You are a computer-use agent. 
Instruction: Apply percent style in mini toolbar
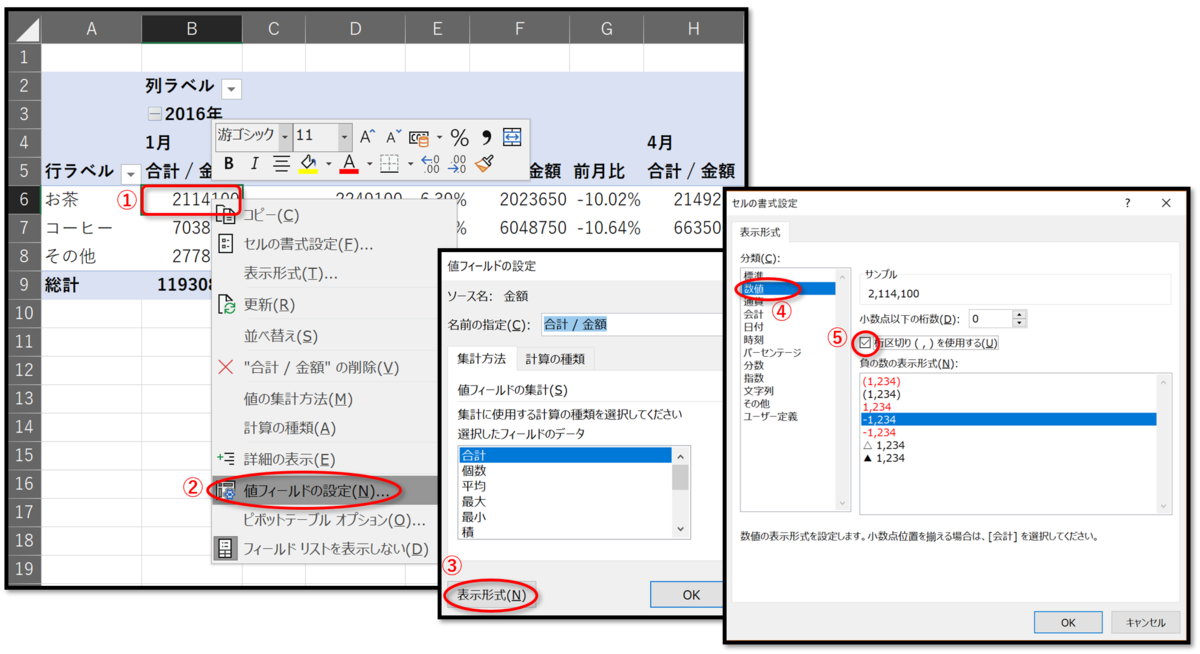click(x=459, y=137)
